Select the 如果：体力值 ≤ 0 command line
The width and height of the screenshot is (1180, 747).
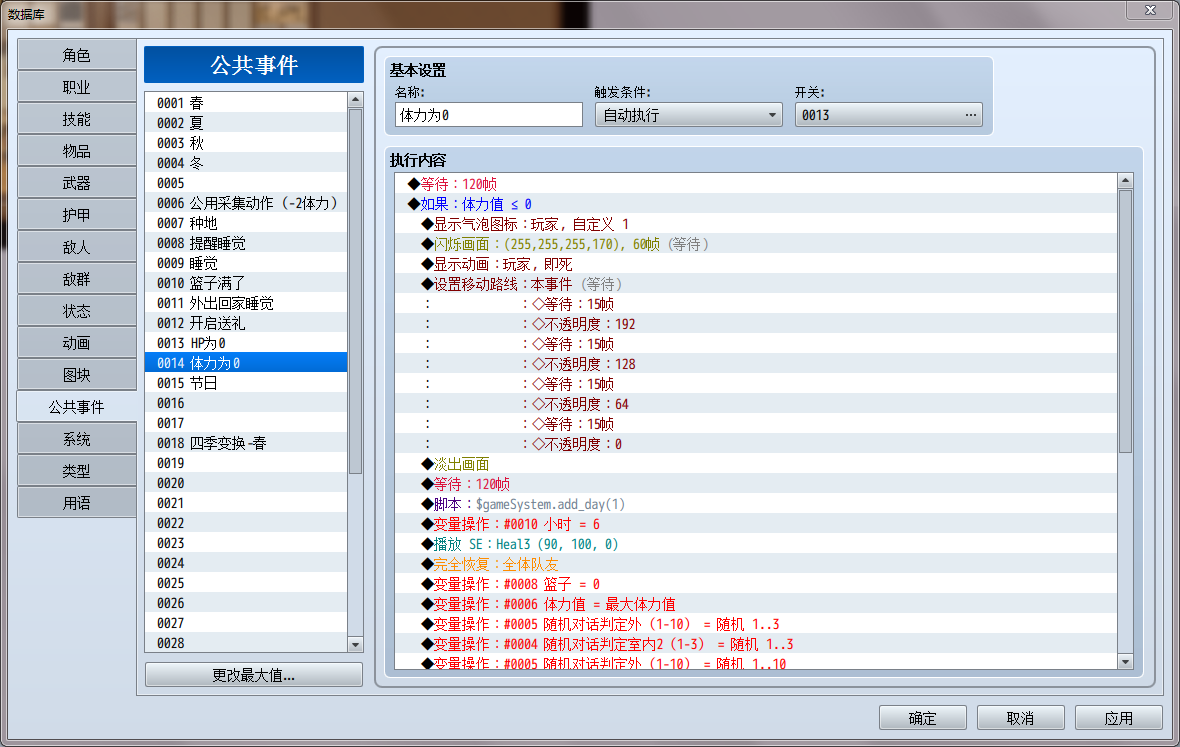coord(756,204)
